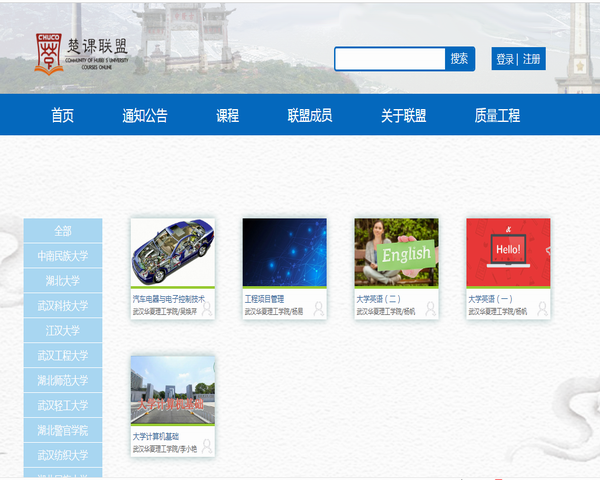600x480 pixels.
Task: Open the car electronics course thumbnail
Action: [x=172, y=252]
